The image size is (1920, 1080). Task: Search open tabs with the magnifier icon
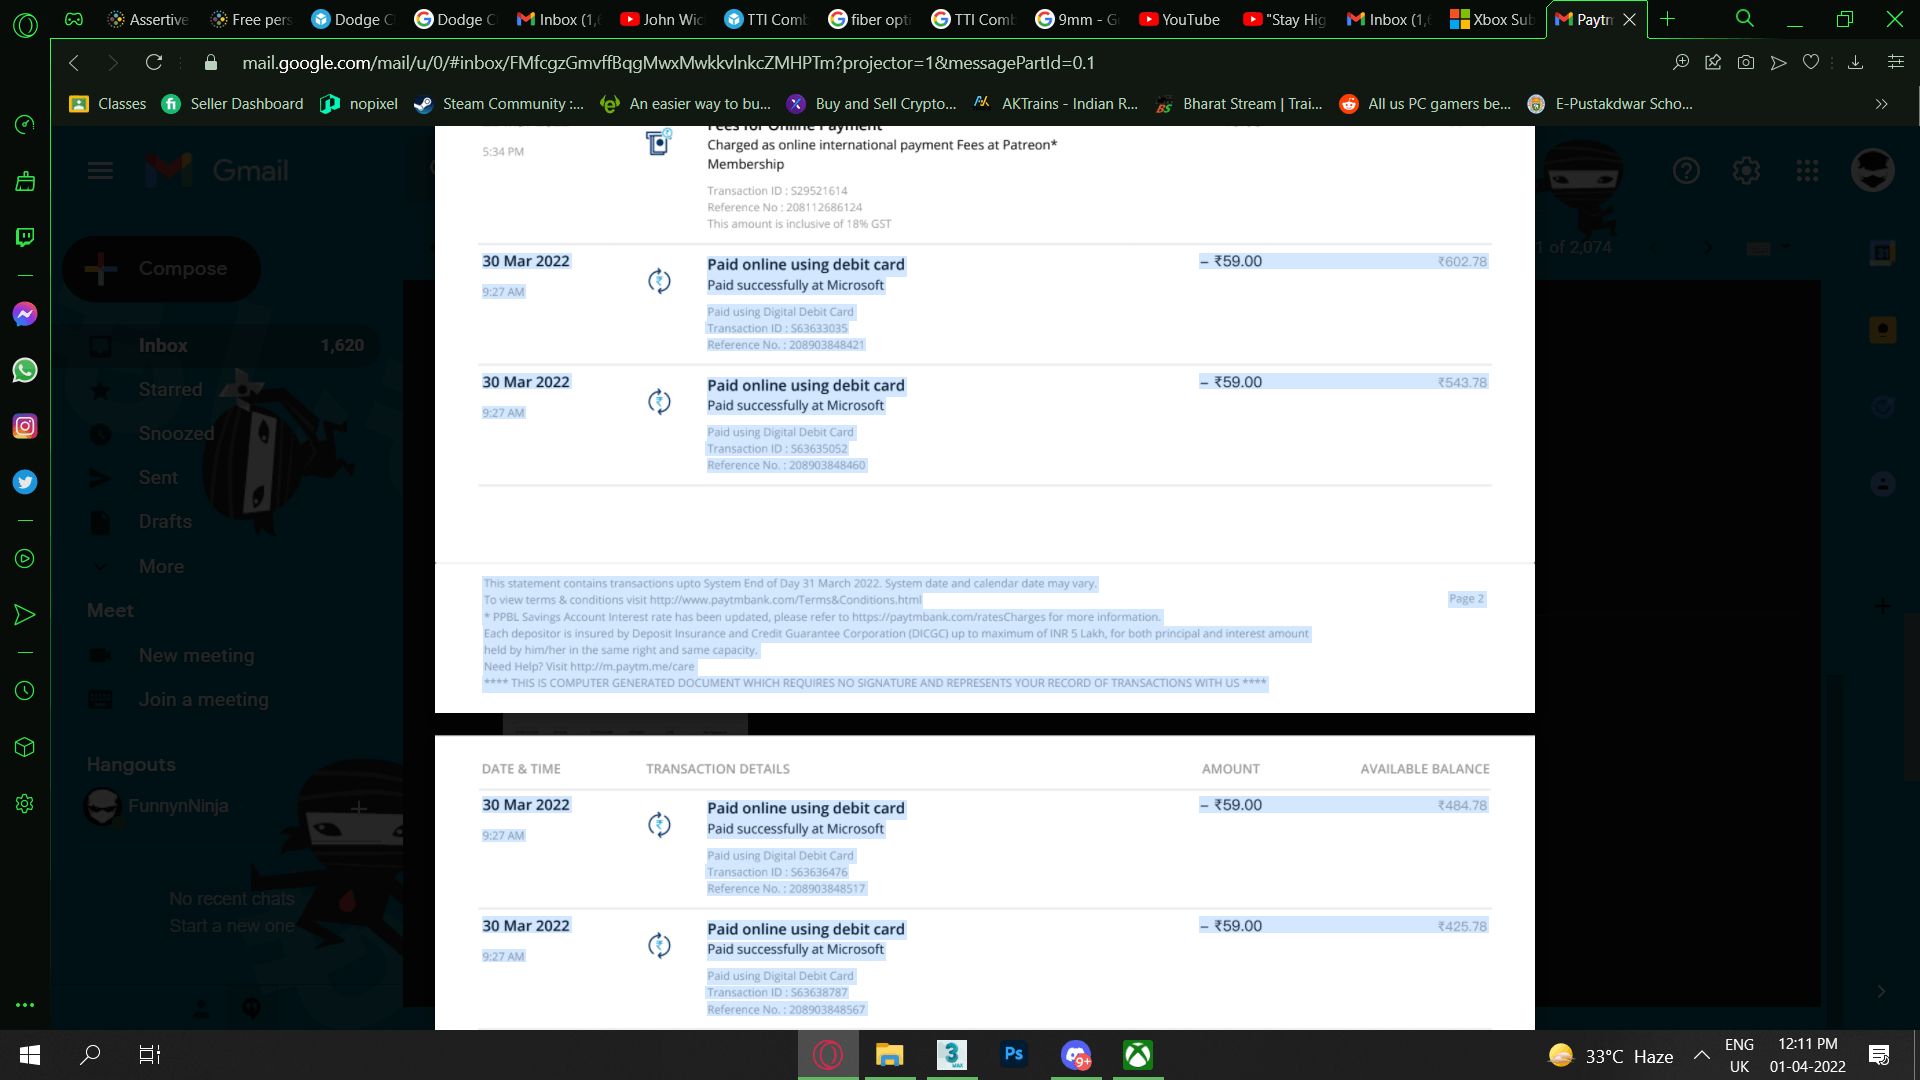[x=1745, y=19]
